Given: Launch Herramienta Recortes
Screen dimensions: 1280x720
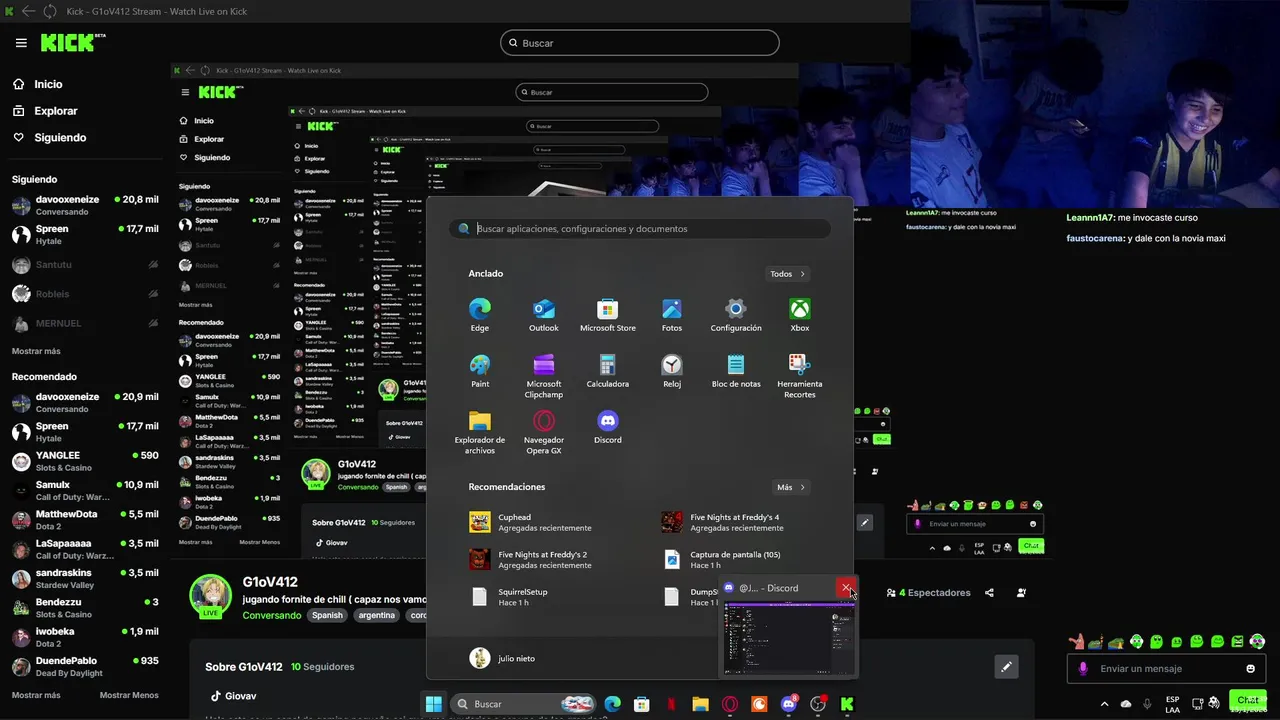Looking at the screenshot, I should [x=800, y=376].
